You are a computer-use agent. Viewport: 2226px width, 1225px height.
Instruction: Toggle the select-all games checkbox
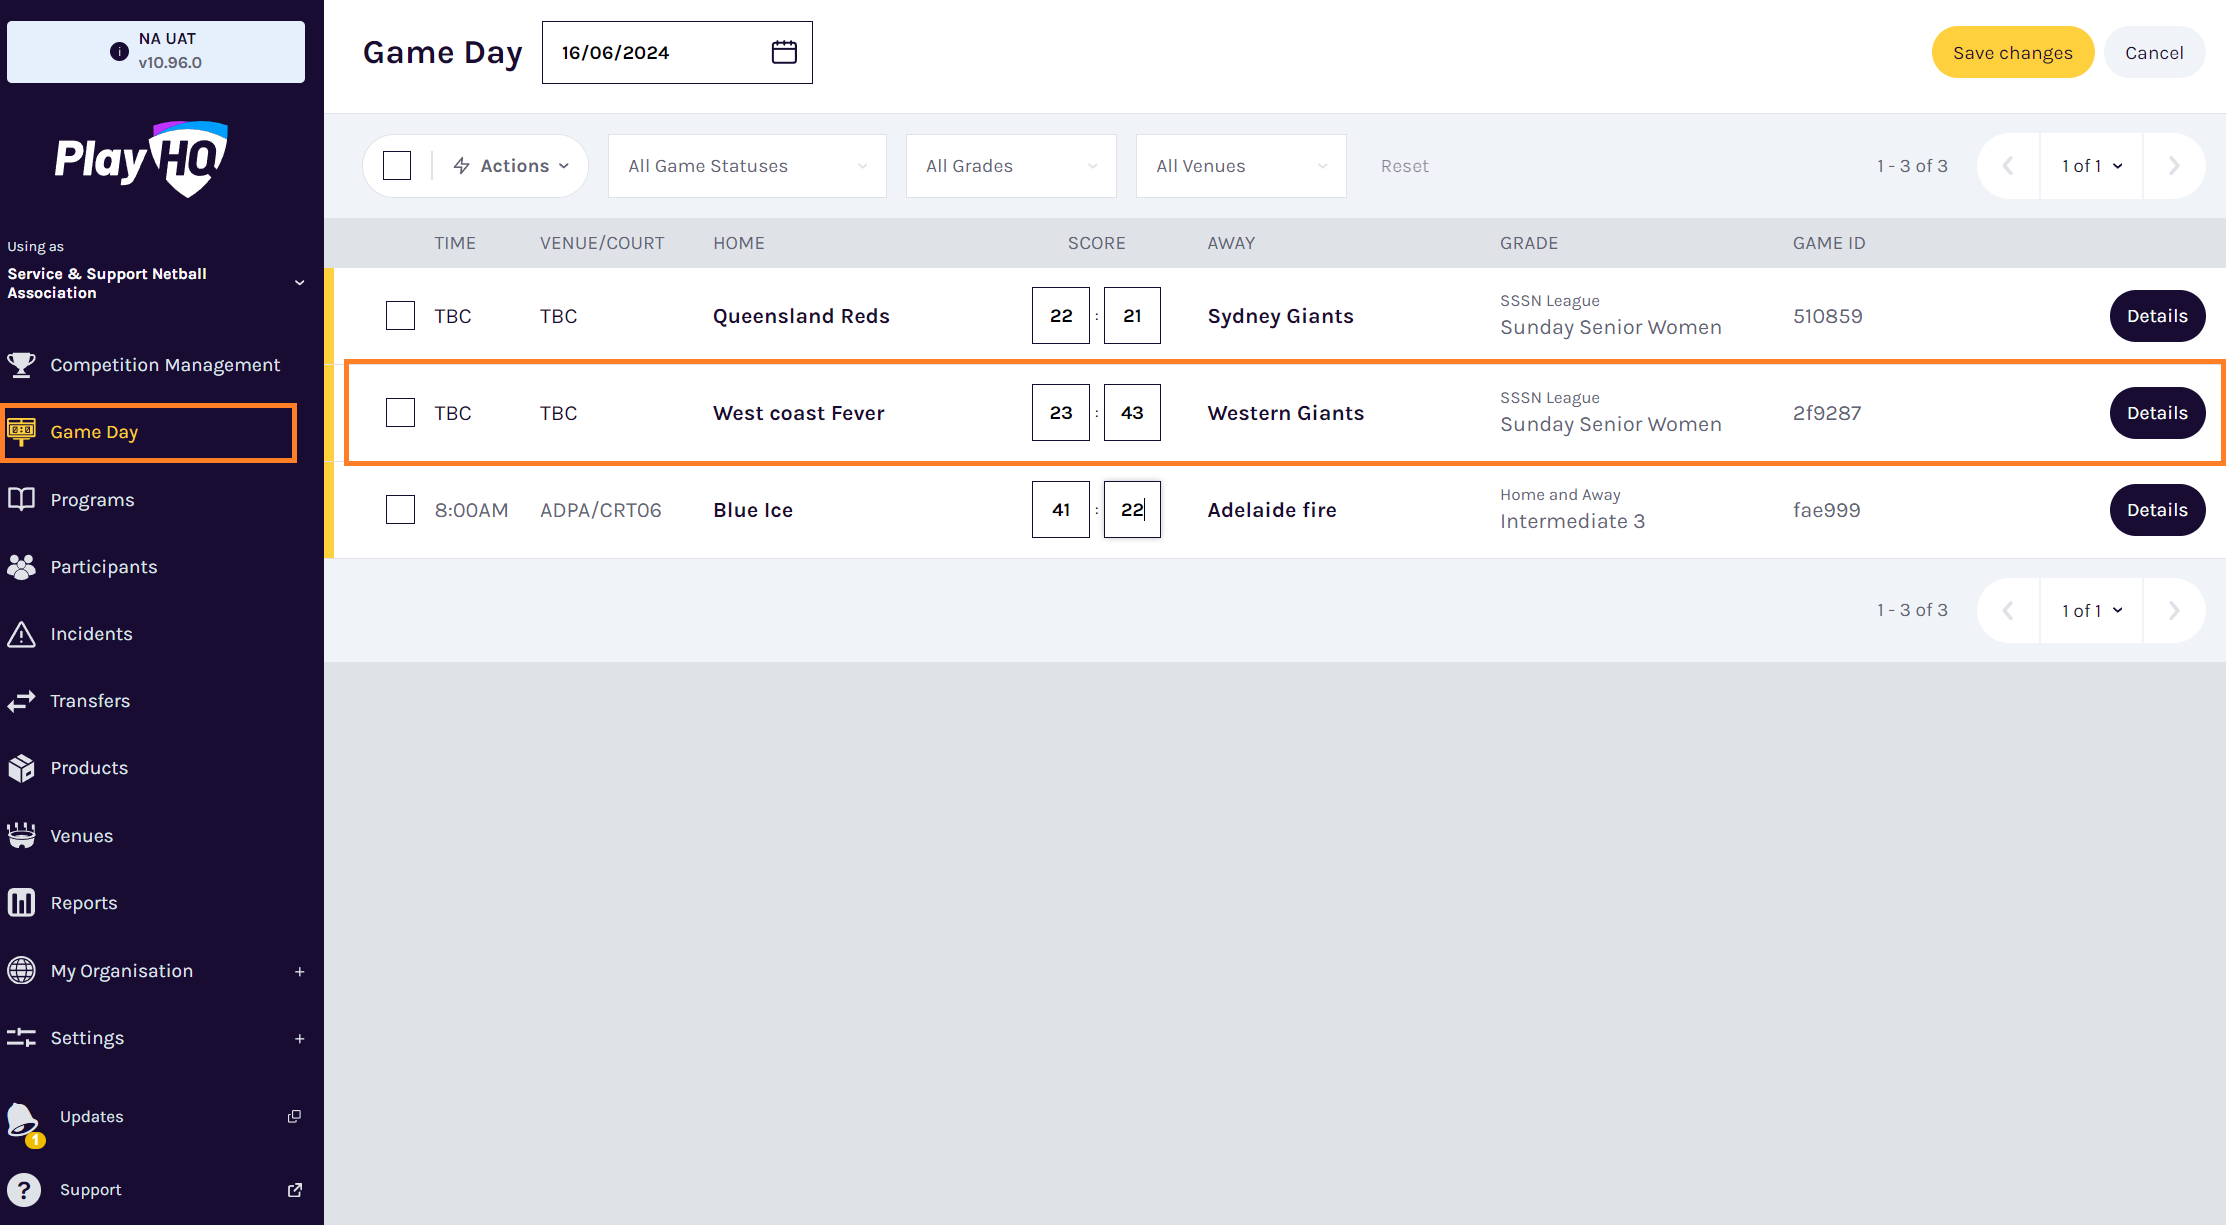tap(397, 166)
